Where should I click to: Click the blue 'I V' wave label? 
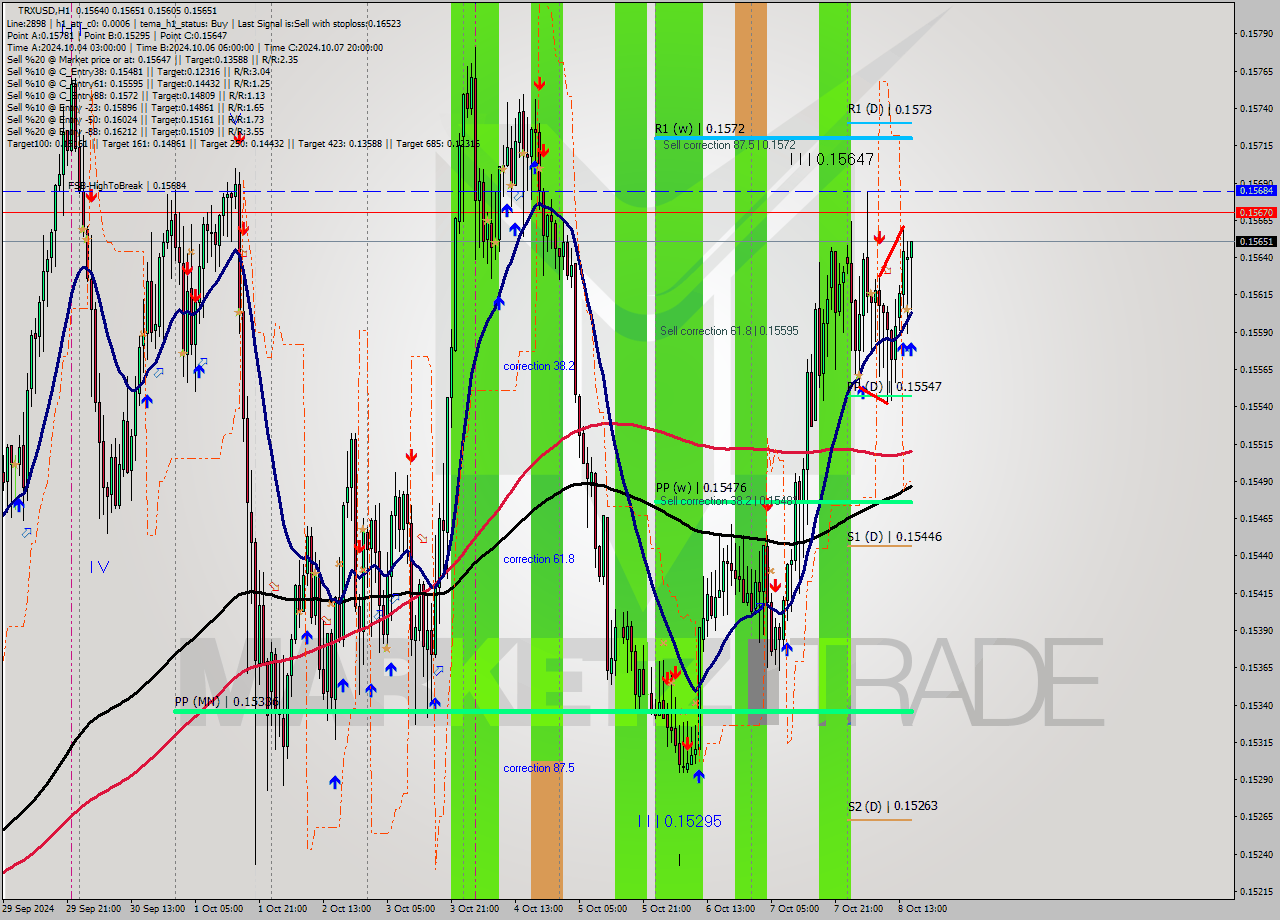click(x=99, y=566)
